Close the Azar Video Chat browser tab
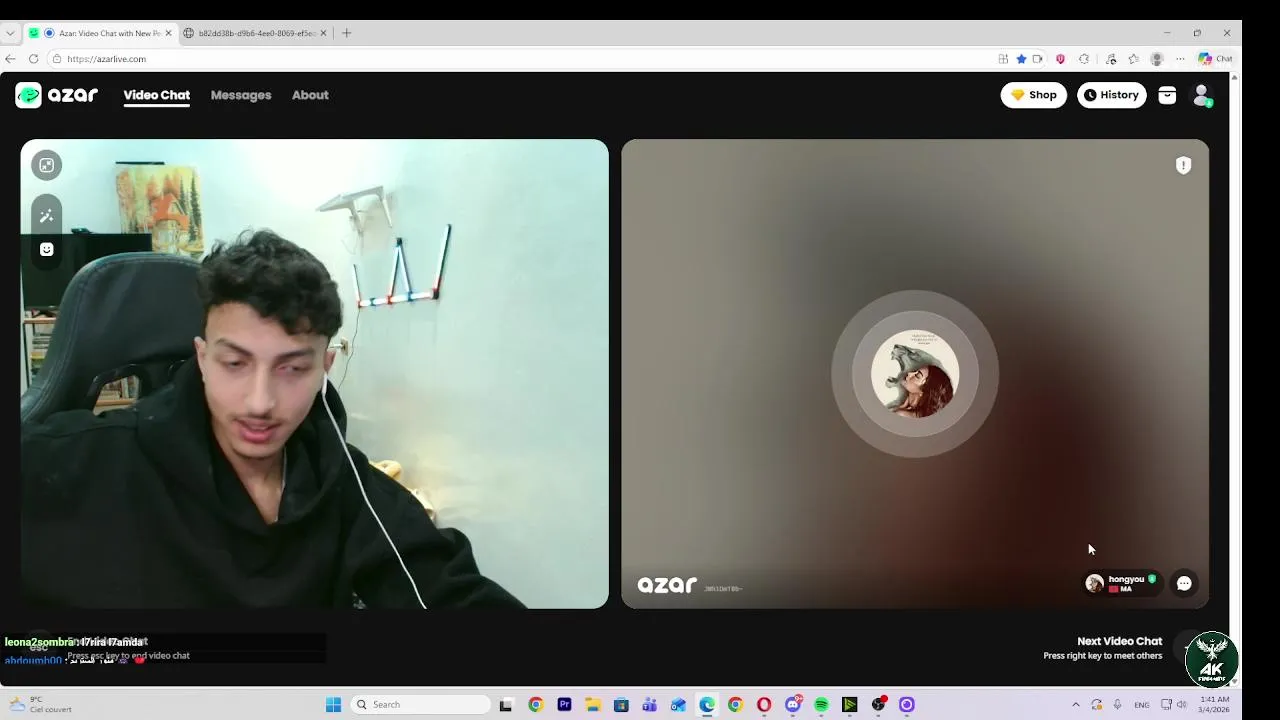 tap(168, 33)
